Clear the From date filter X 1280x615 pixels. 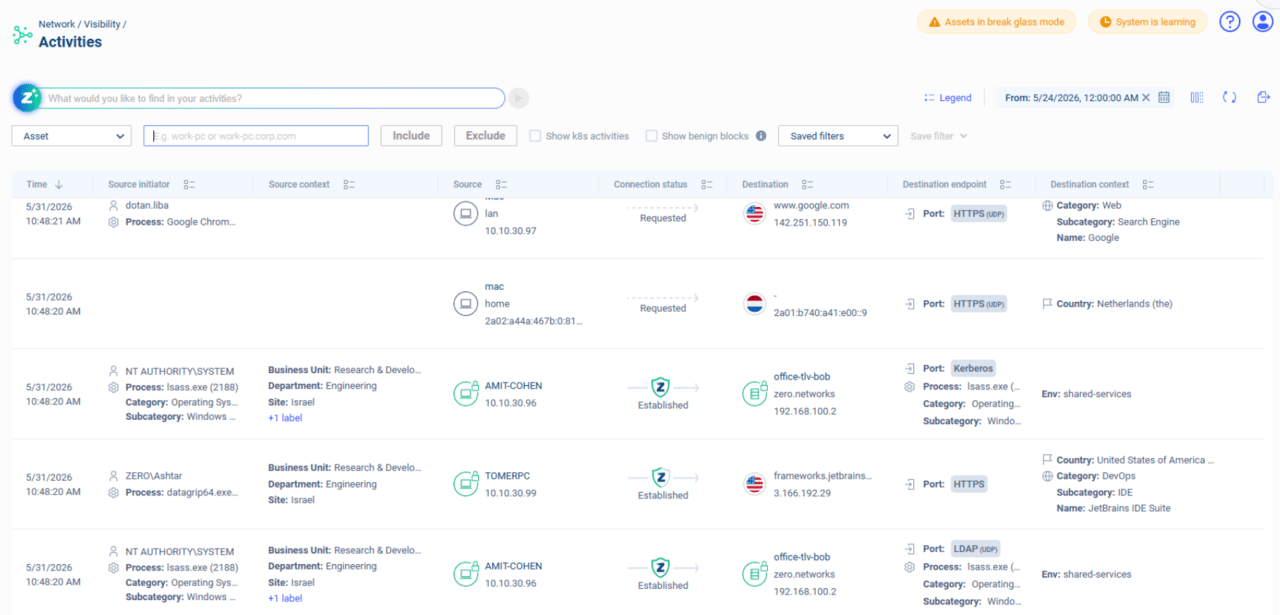click(x=1147, y=97)
